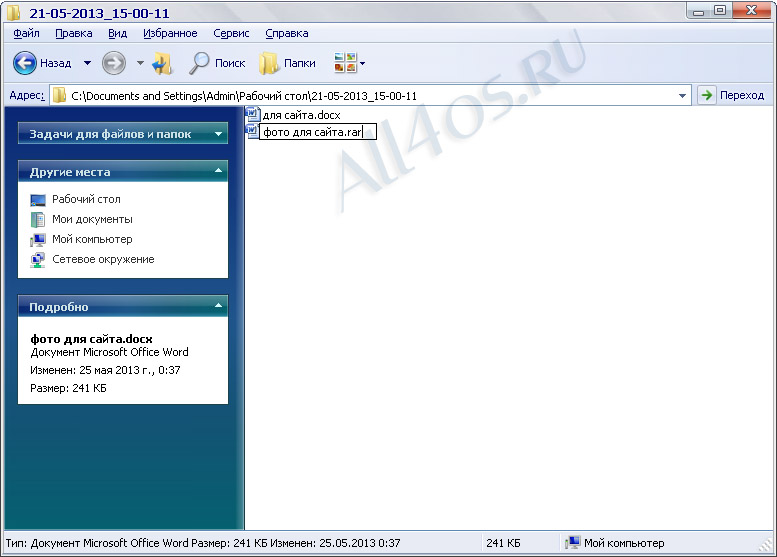Collapse the Подробно details panel
The height and width of the screenshot is (557, 777).
219,306
